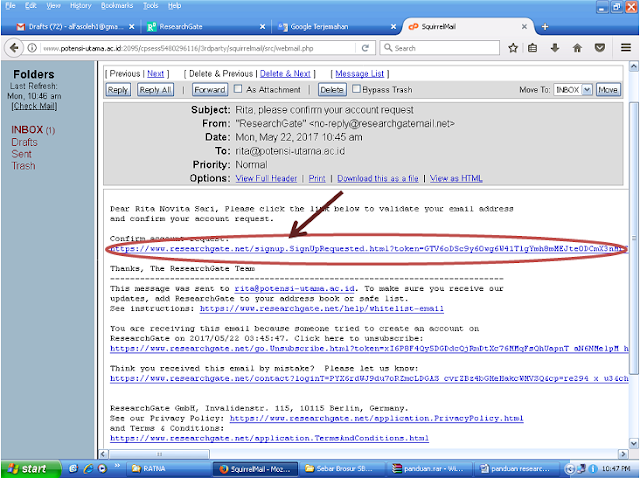The width and height of the screenshot is (640, 478).
Task: Click the View as HTML link
Action: coord(456,178)
